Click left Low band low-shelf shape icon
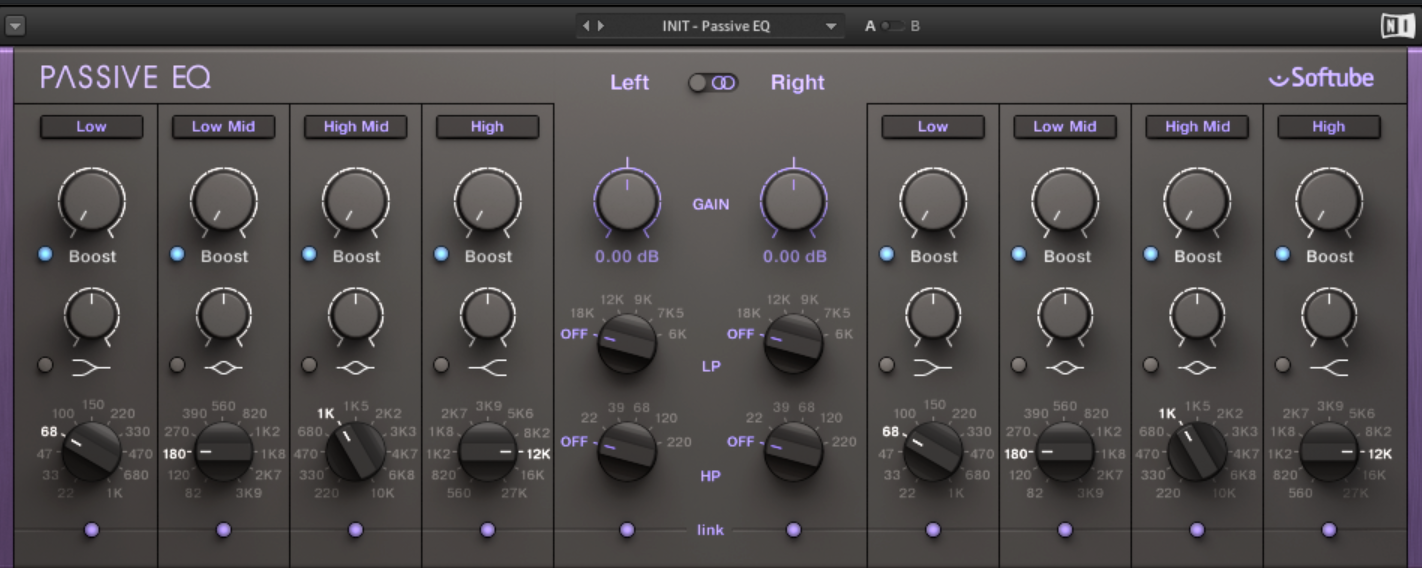This screenshot has width=1422, height=568. click(91, 368)
